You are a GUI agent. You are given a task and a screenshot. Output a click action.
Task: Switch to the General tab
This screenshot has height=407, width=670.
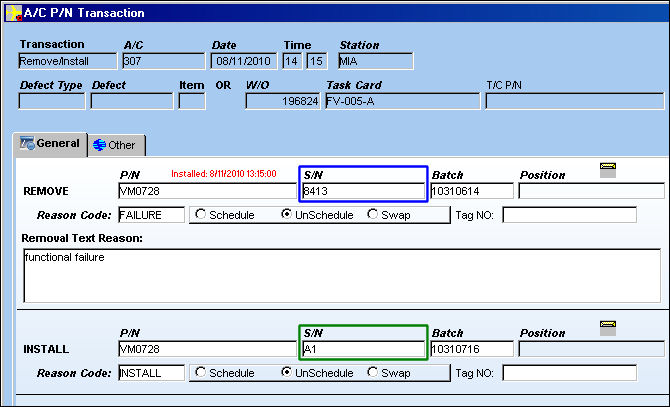(x=50, y=144)
